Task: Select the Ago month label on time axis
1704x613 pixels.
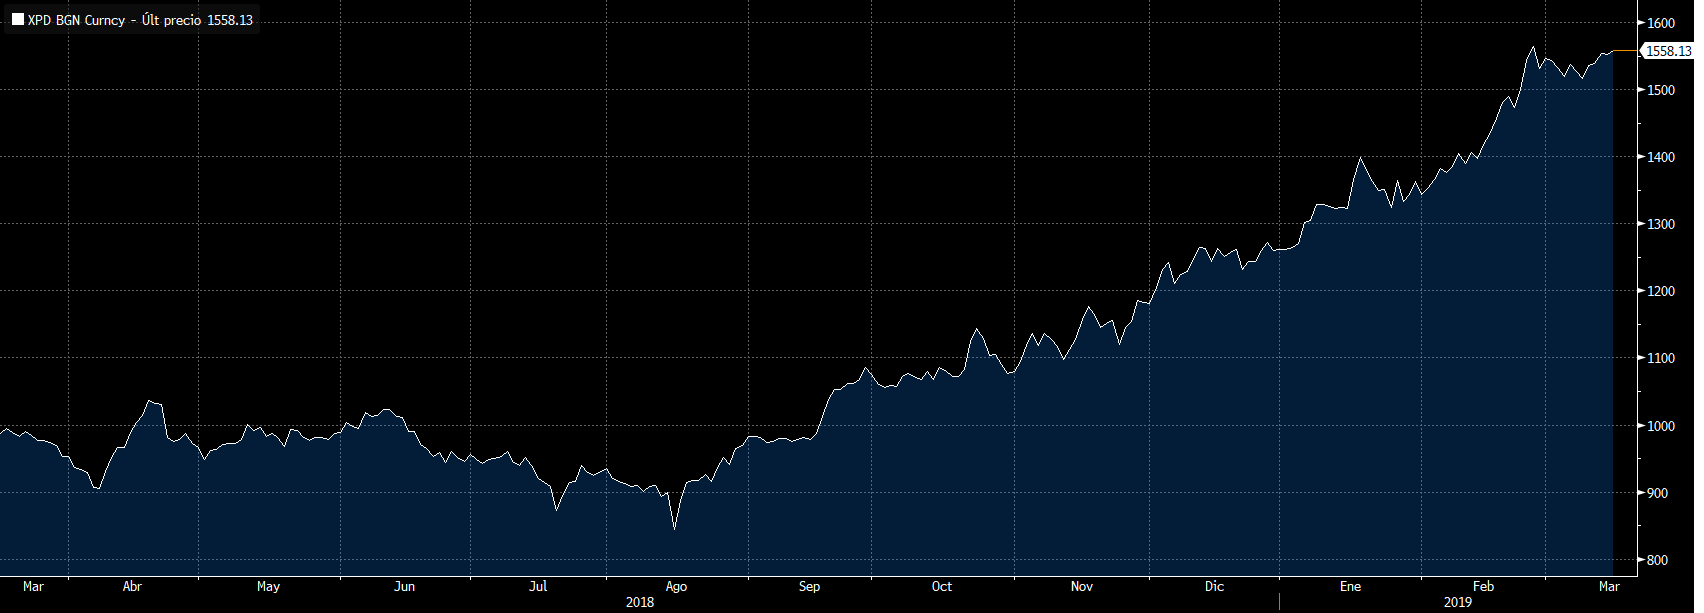Action: tap(676, 587)
